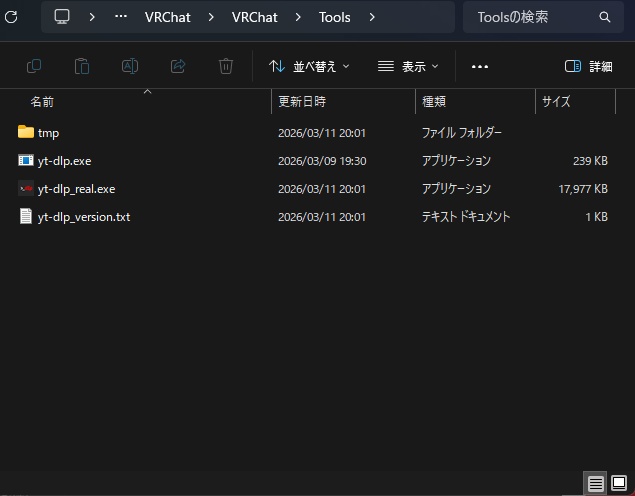The width and height of the screenshot is (635, 496).
Task: Select the yt-dlp.exe file name
Action: 64,161
